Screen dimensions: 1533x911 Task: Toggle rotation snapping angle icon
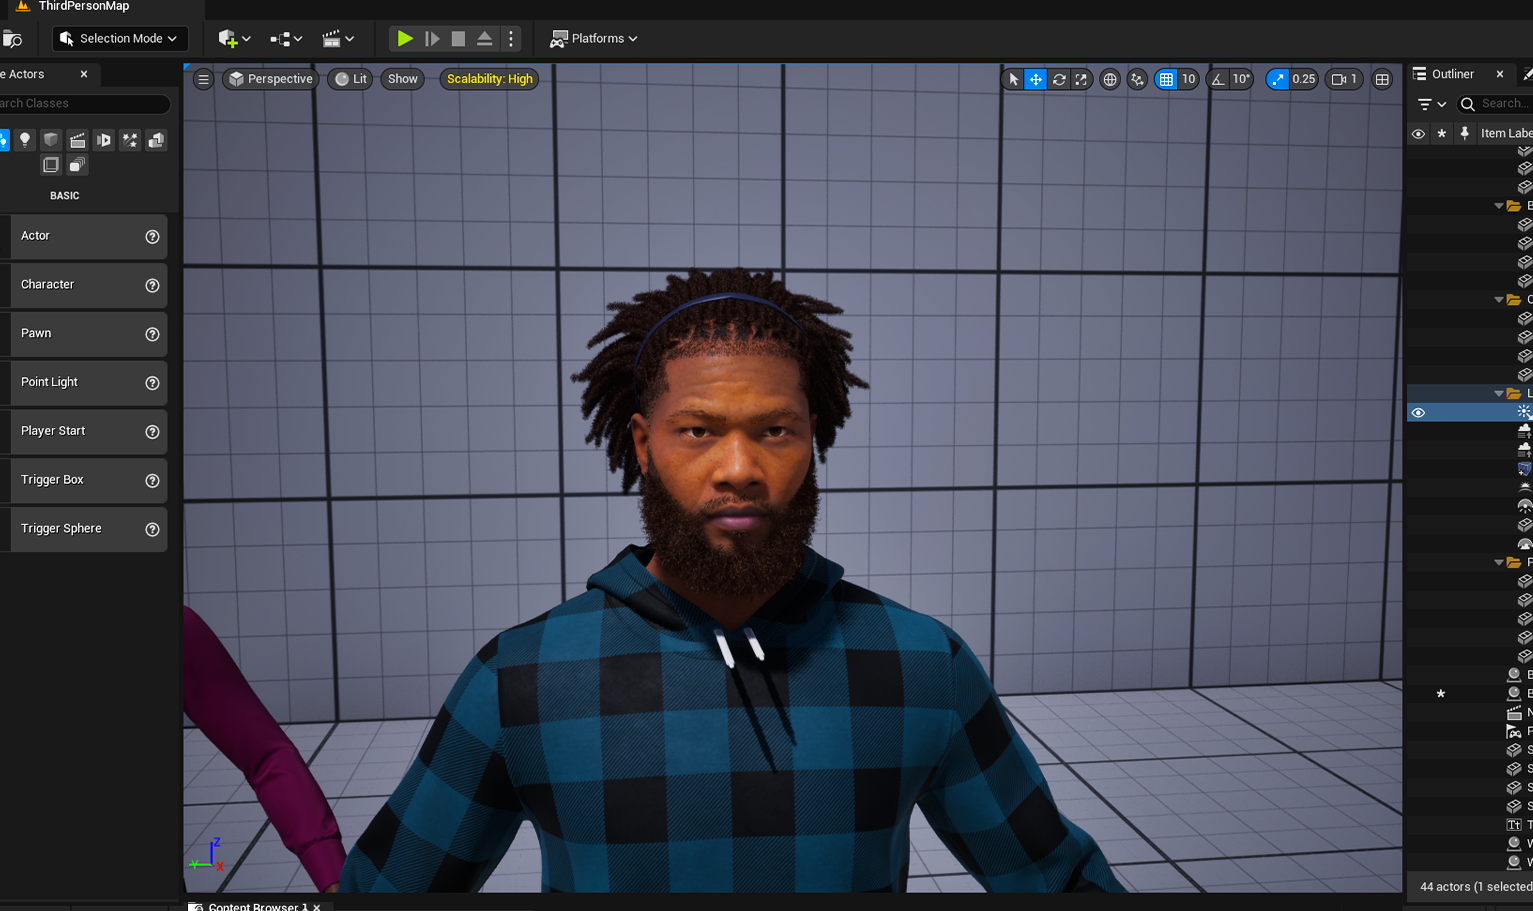pyautogui.click(x=1218, y=79)
